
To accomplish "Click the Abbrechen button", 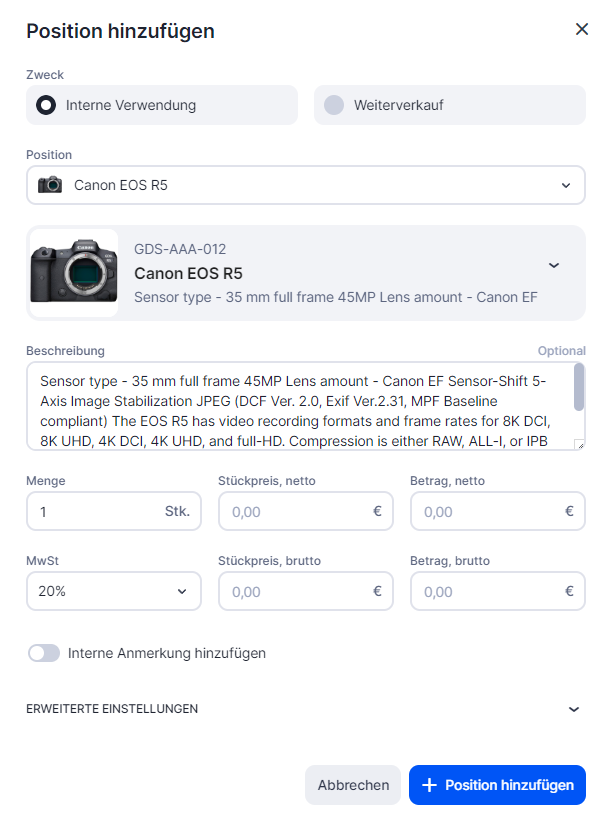I will pos(353,785).
